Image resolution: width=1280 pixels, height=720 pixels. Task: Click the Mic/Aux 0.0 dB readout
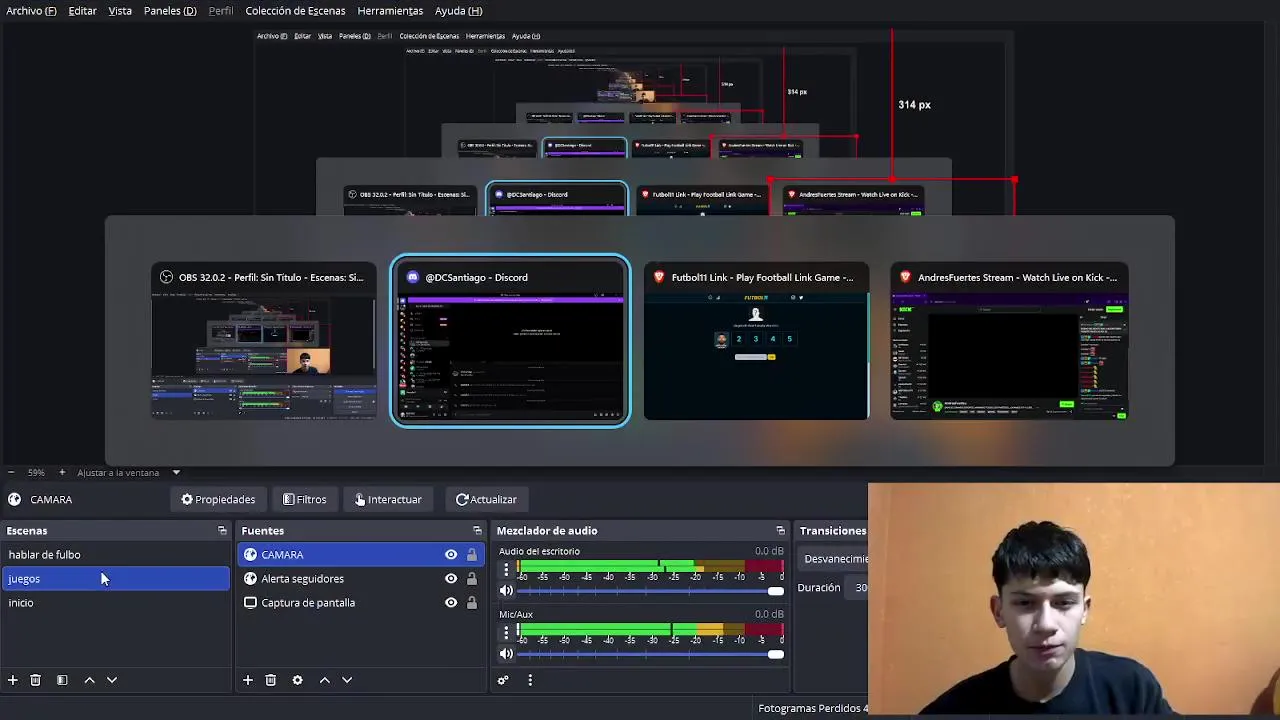[769, 614]
